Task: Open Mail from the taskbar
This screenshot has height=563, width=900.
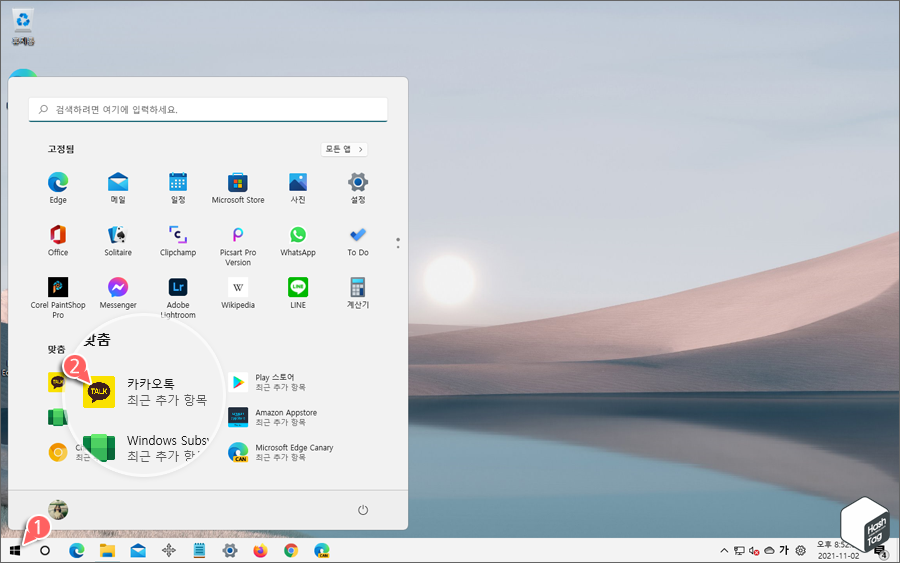Action: (138, 551)
